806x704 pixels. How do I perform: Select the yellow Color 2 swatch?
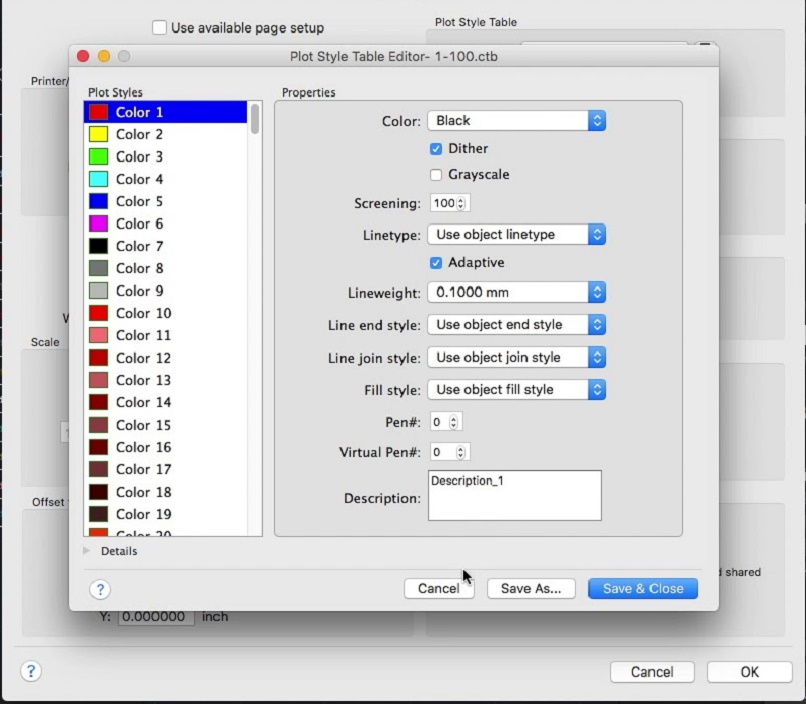pyautogui.click(x=98, y=134)
